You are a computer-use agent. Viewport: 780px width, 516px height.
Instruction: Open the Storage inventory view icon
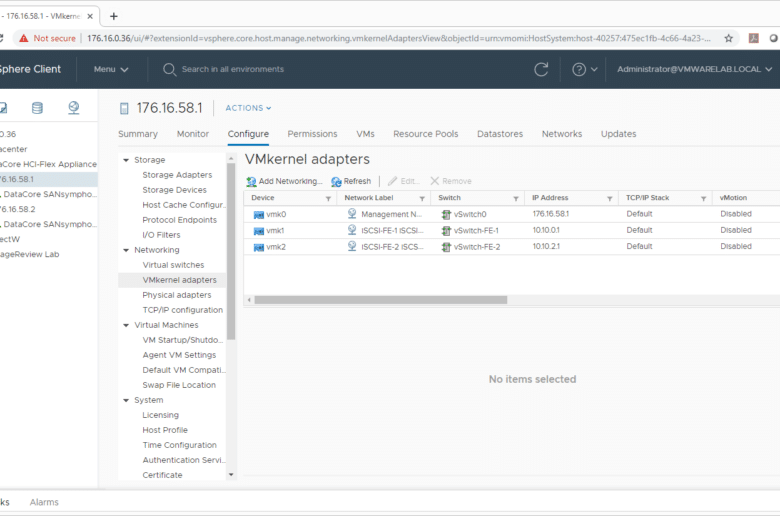[x=37, y=107]
